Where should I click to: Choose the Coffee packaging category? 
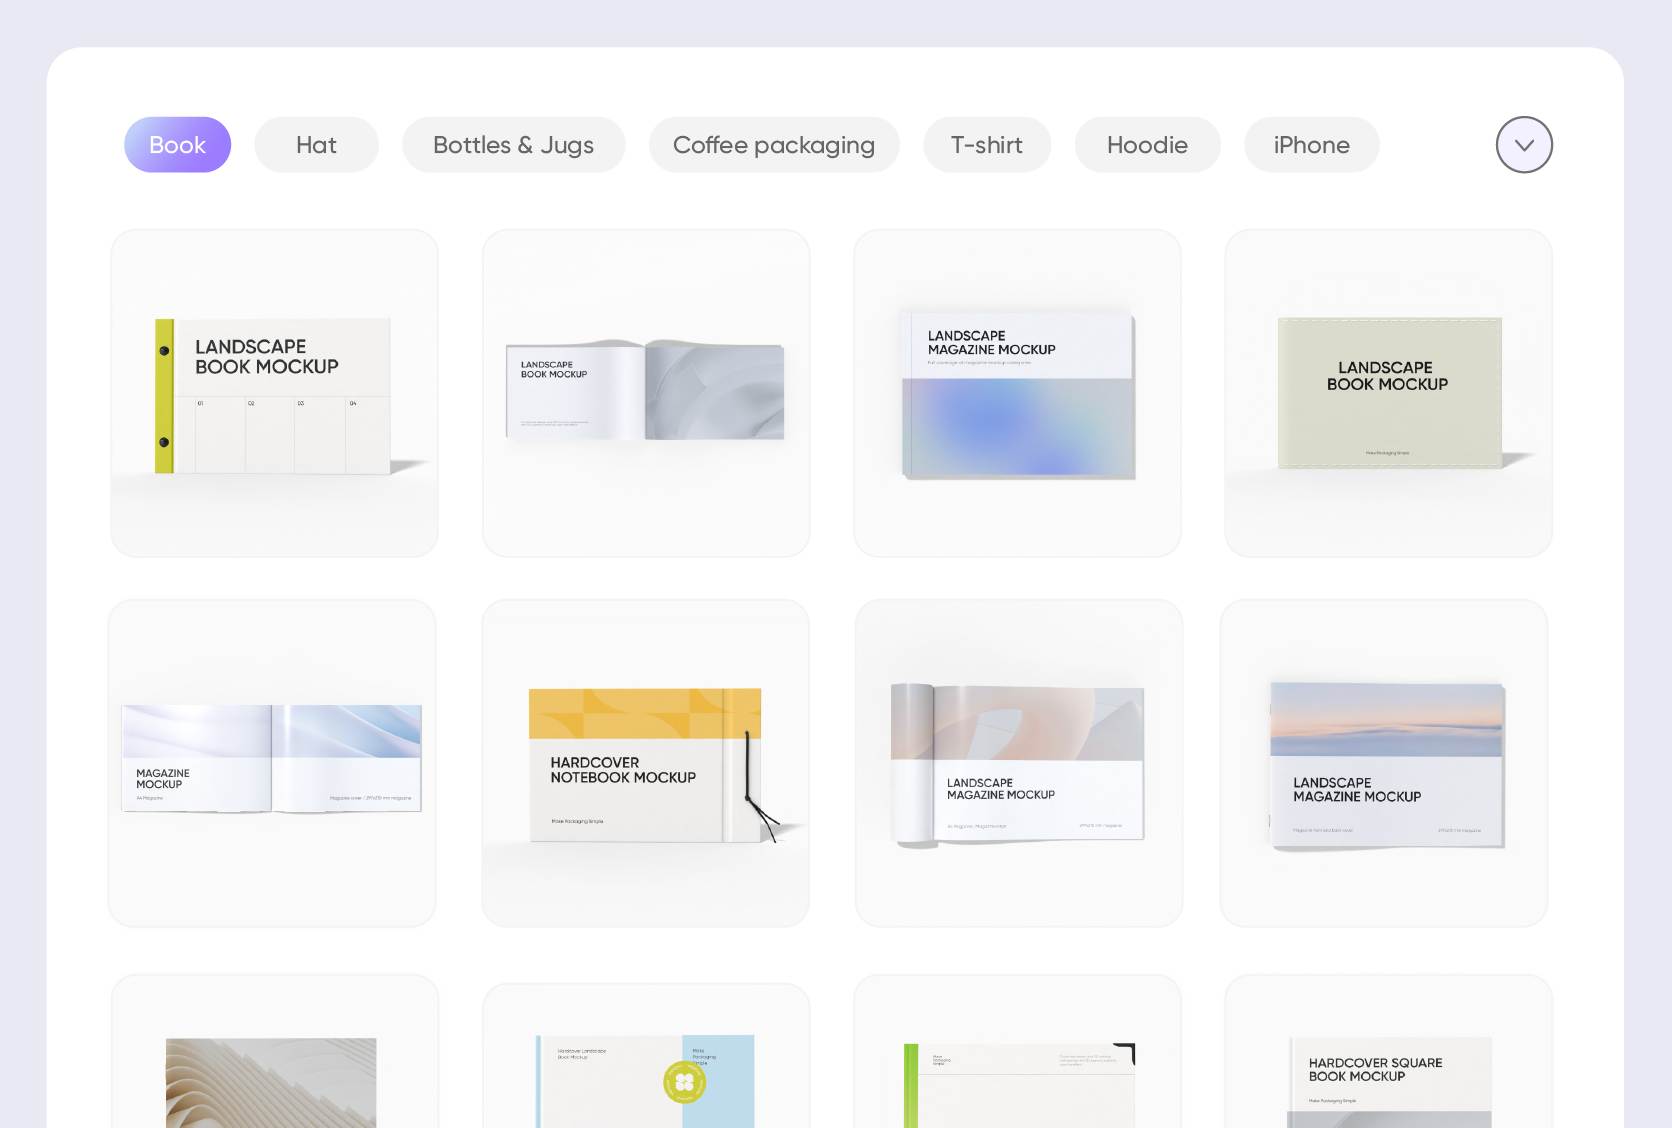(x=773, y=145)
